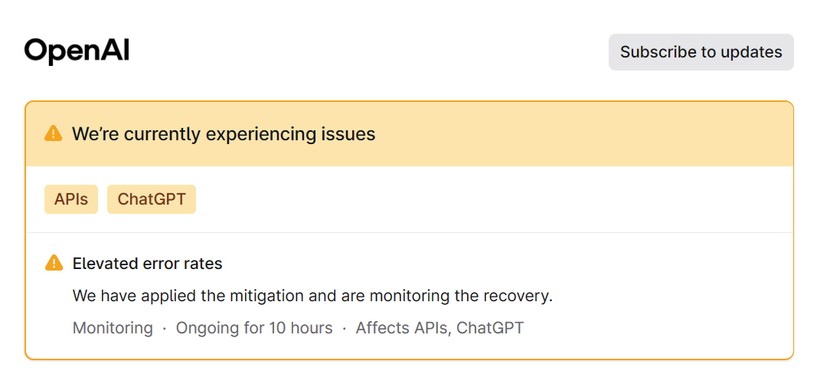Click "We're currently experiencing issues" heading
This screenshot has width=820, height=384.
(224, 134)
